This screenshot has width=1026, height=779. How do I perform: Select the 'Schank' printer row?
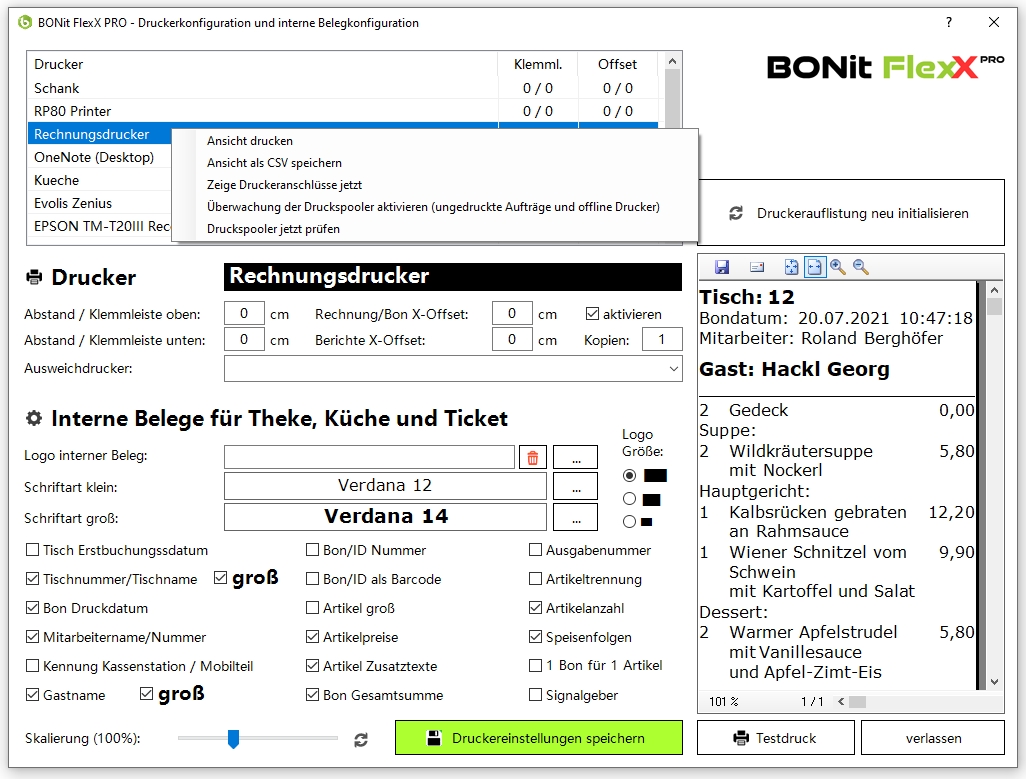coord(343,88)
